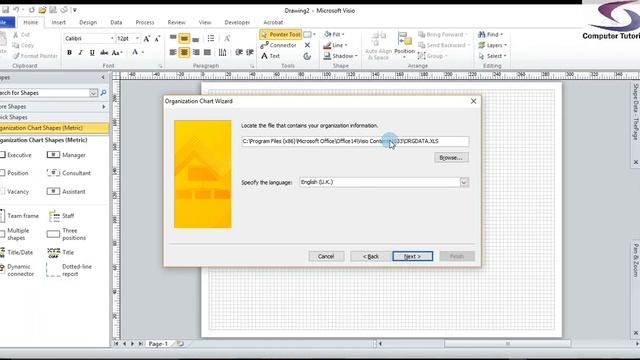Click the search magnifier for shapes
Viewport: 640px width, 360px height.
tap(103, 93)
